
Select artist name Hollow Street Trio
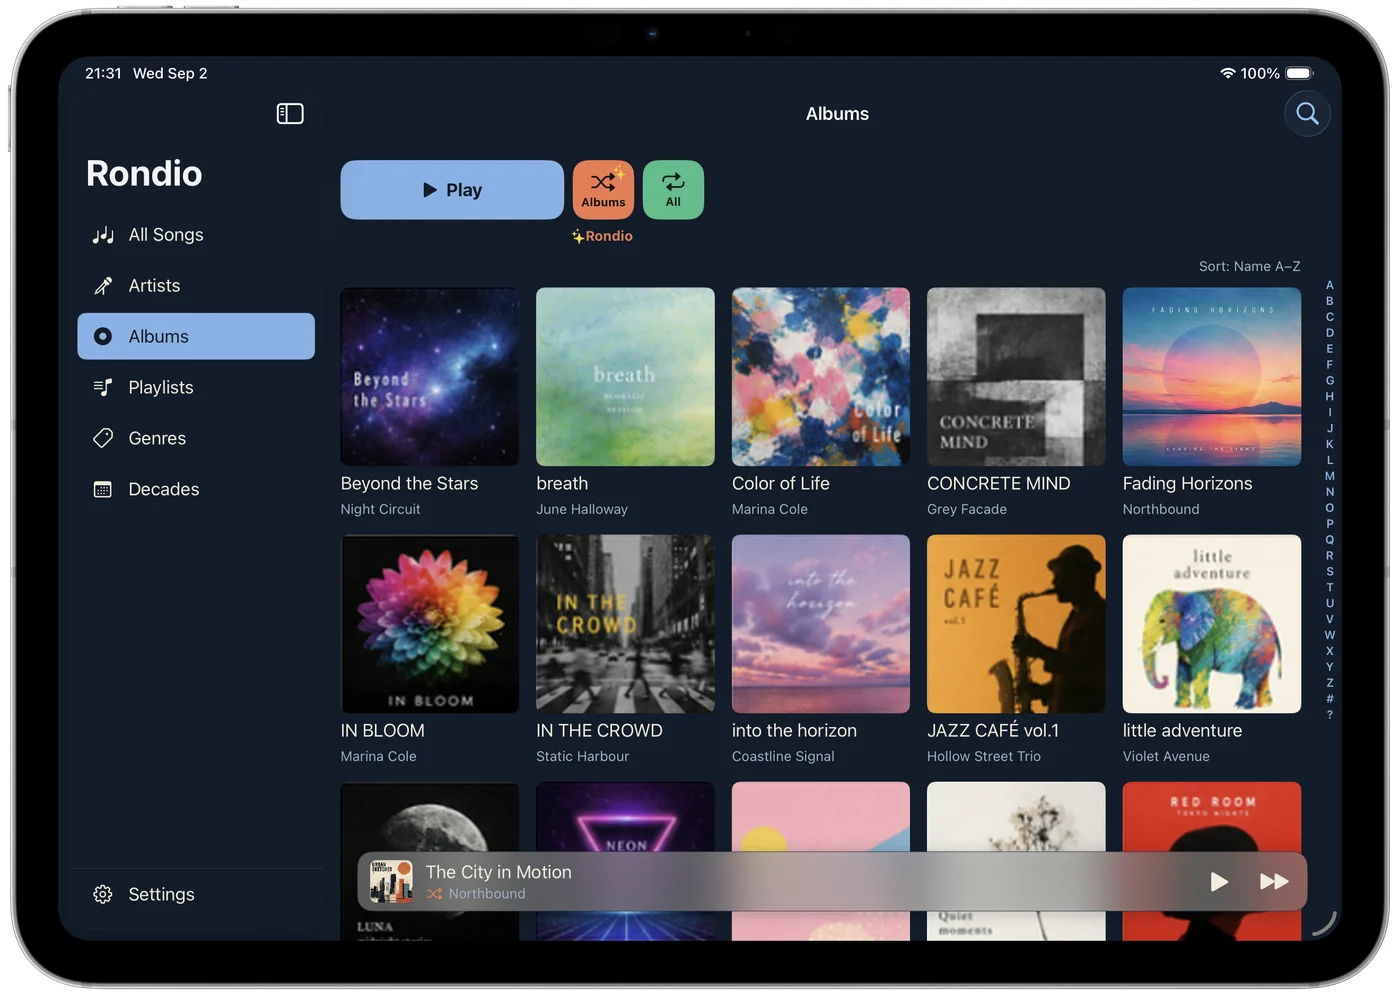click(x=984, y=757)
